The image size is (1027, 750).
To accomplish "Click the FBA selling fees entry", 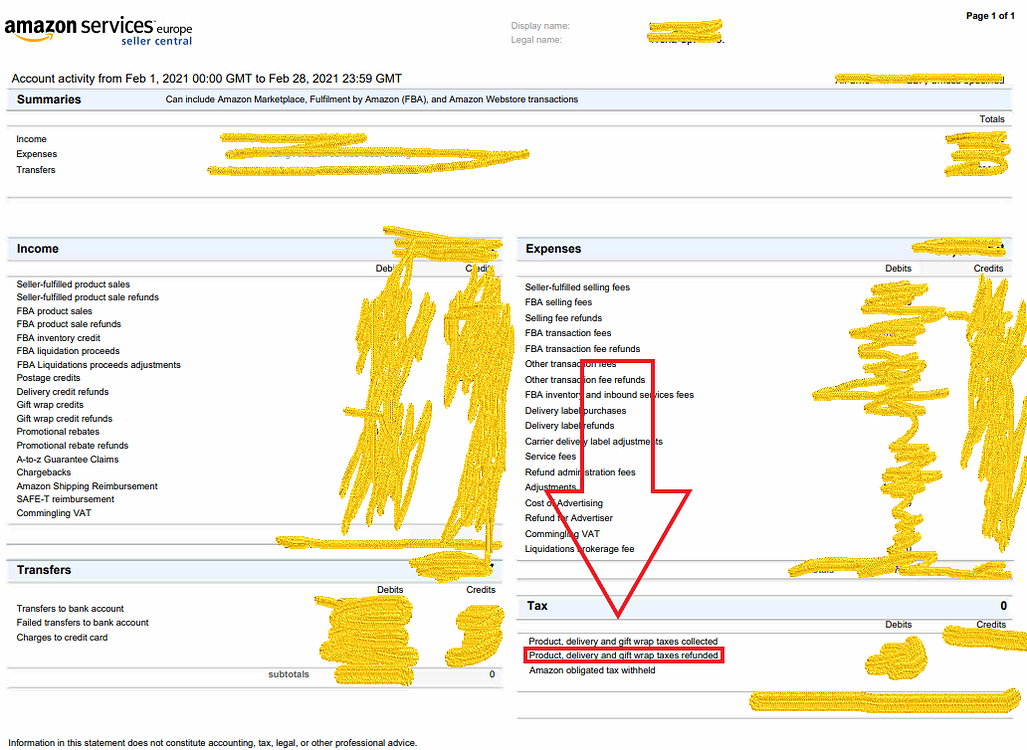I will point(559,302).
